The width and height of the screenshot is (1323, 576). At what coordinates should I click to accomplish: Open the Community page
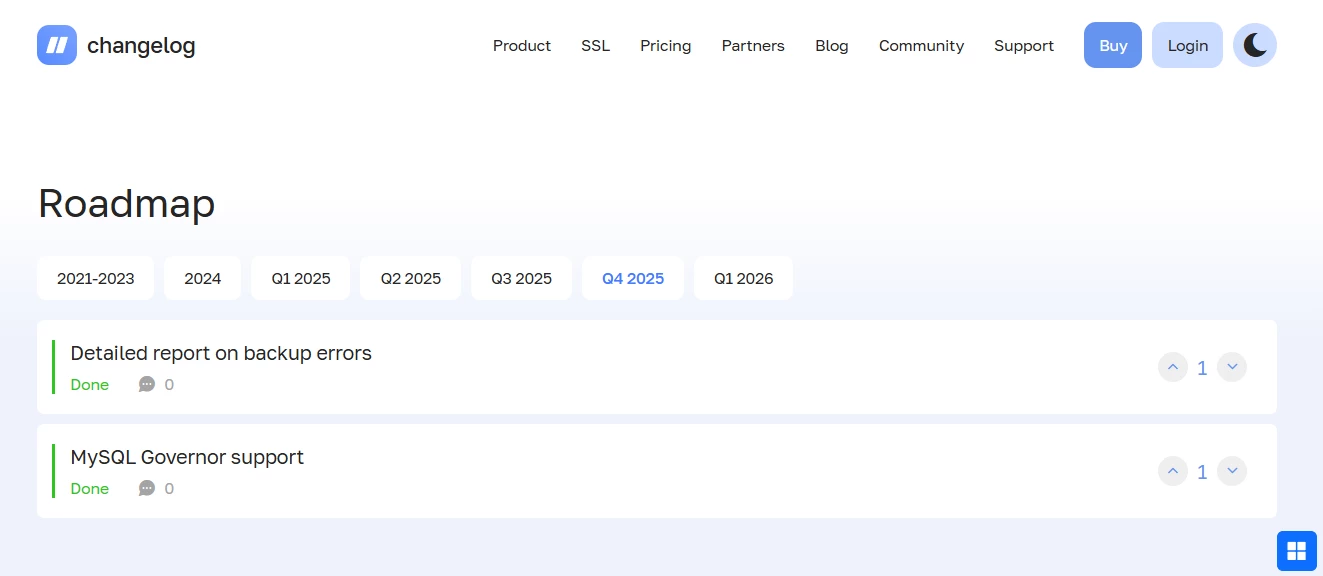pos(921,45)
